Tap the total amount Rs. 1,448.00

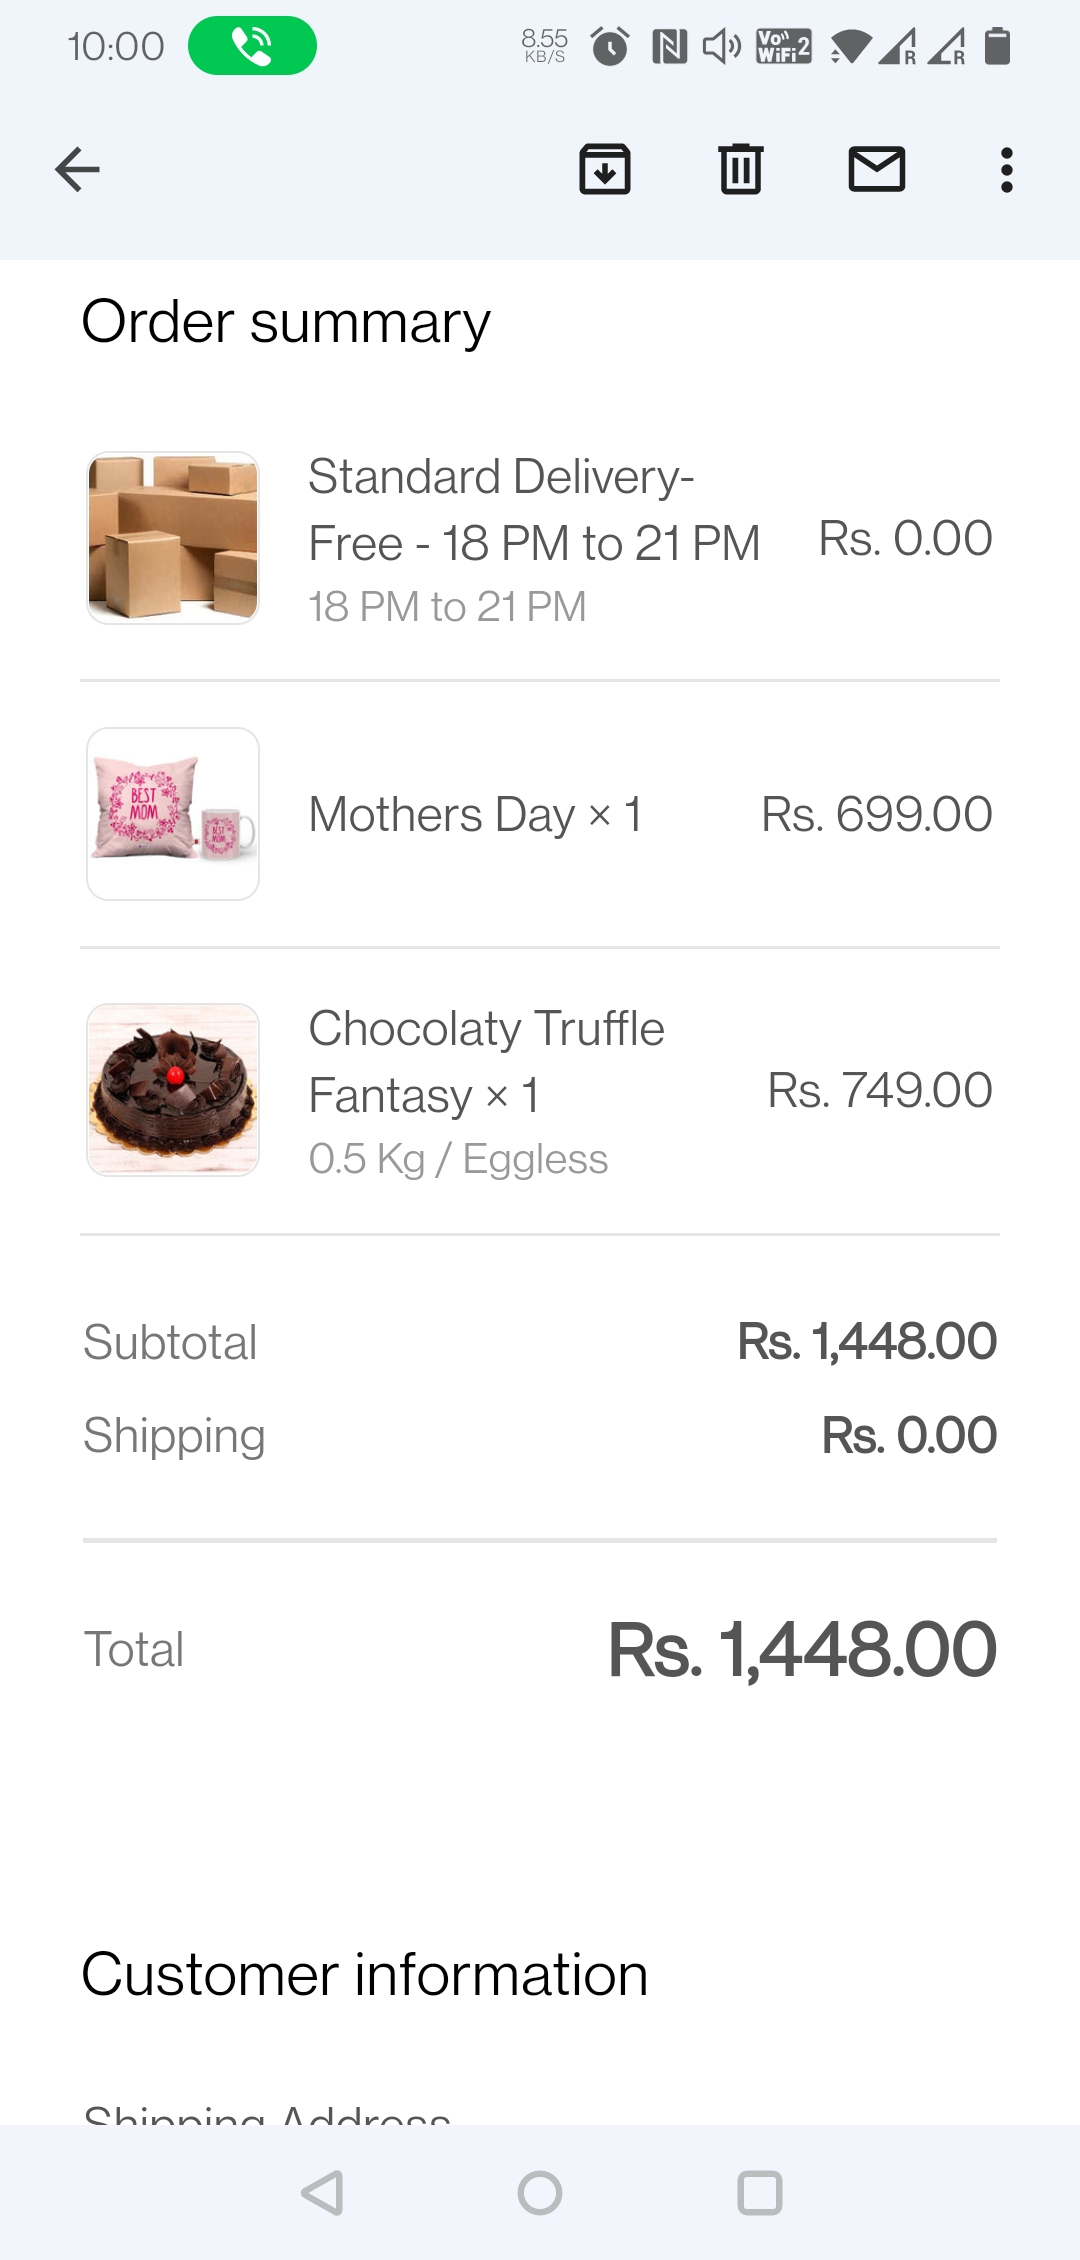(802, 1650)
